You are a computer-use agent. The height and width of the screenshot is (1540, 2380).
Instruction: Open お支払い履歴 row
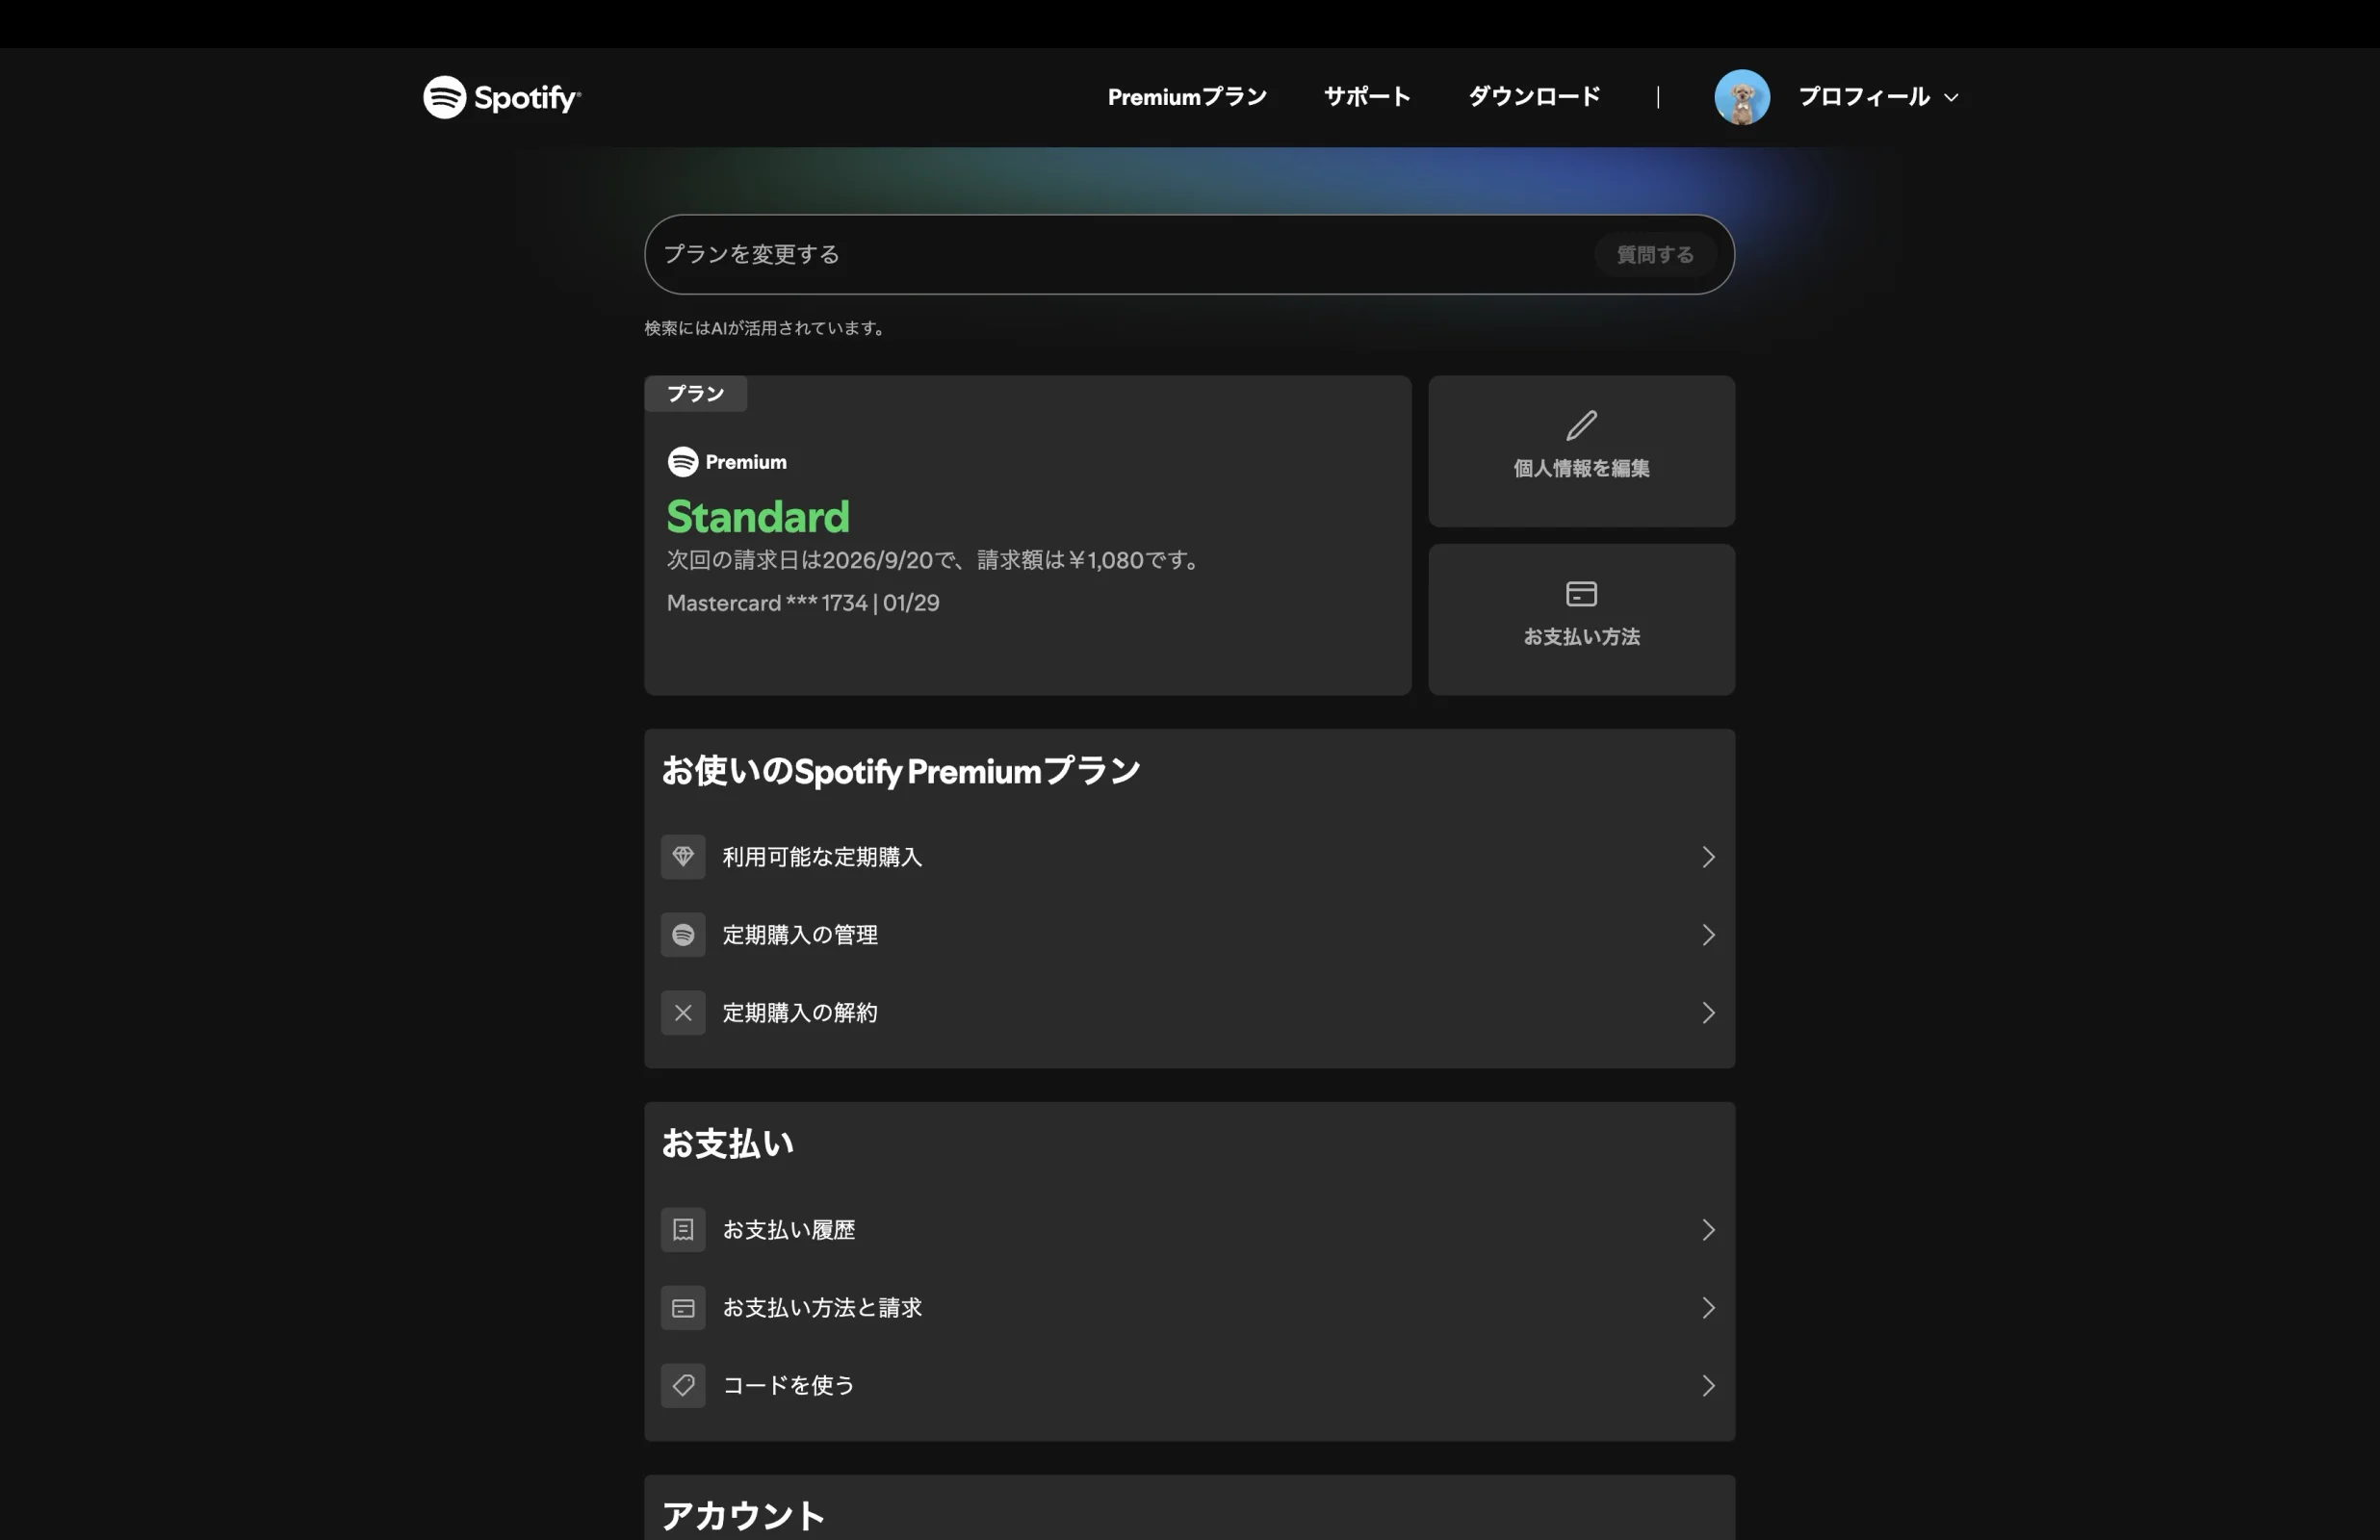[x=1189, y=1230]
